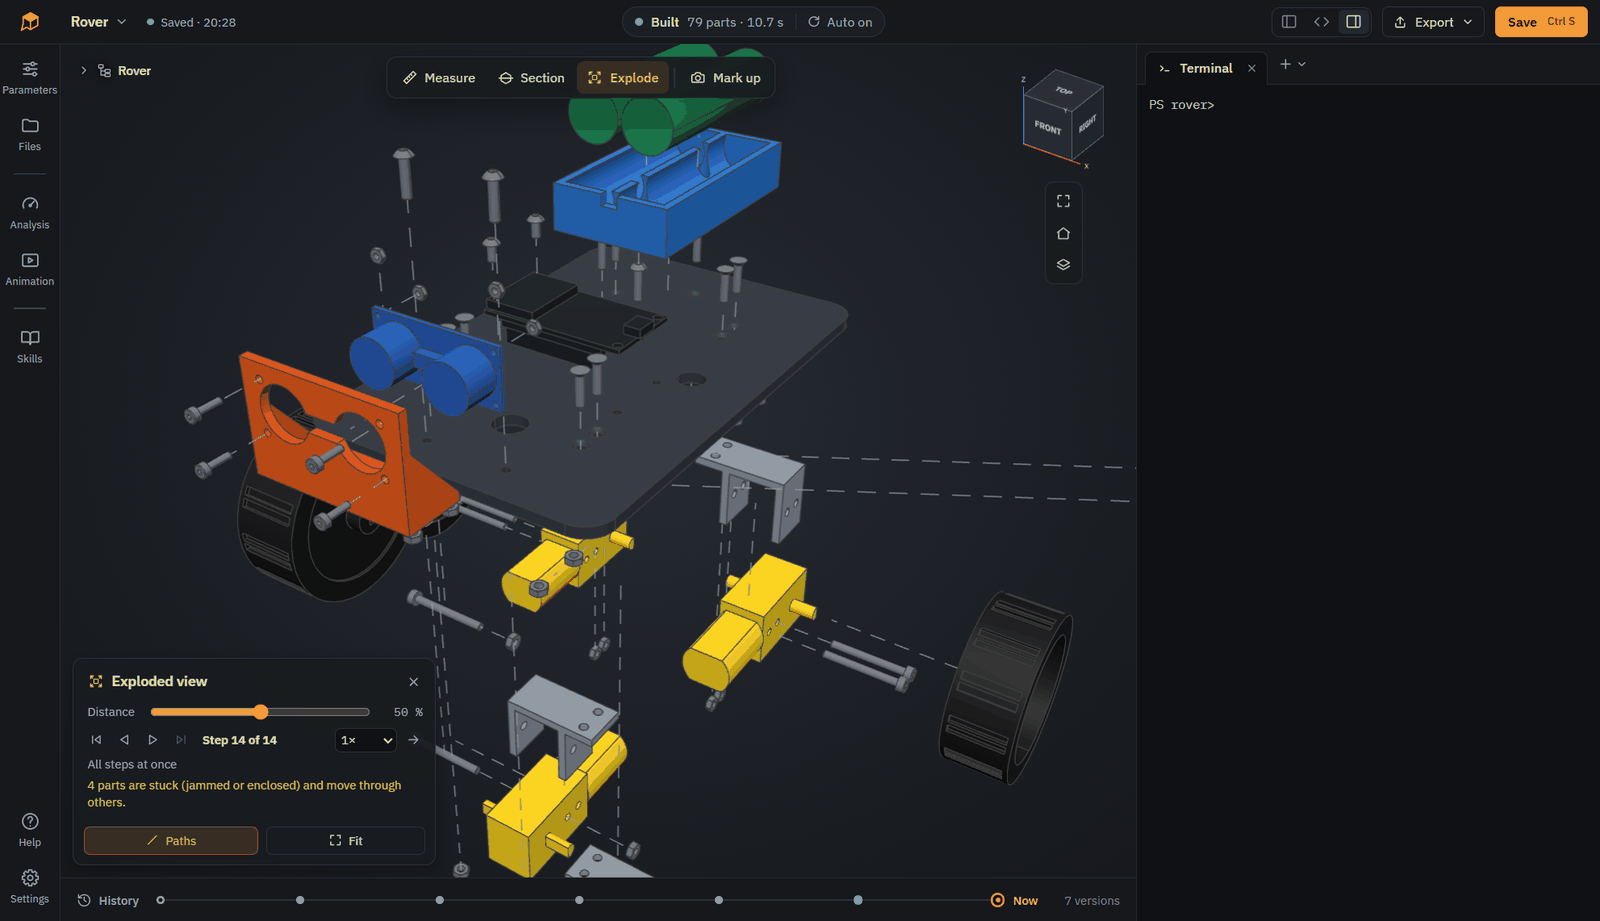Show the code view

(1321, 22)
